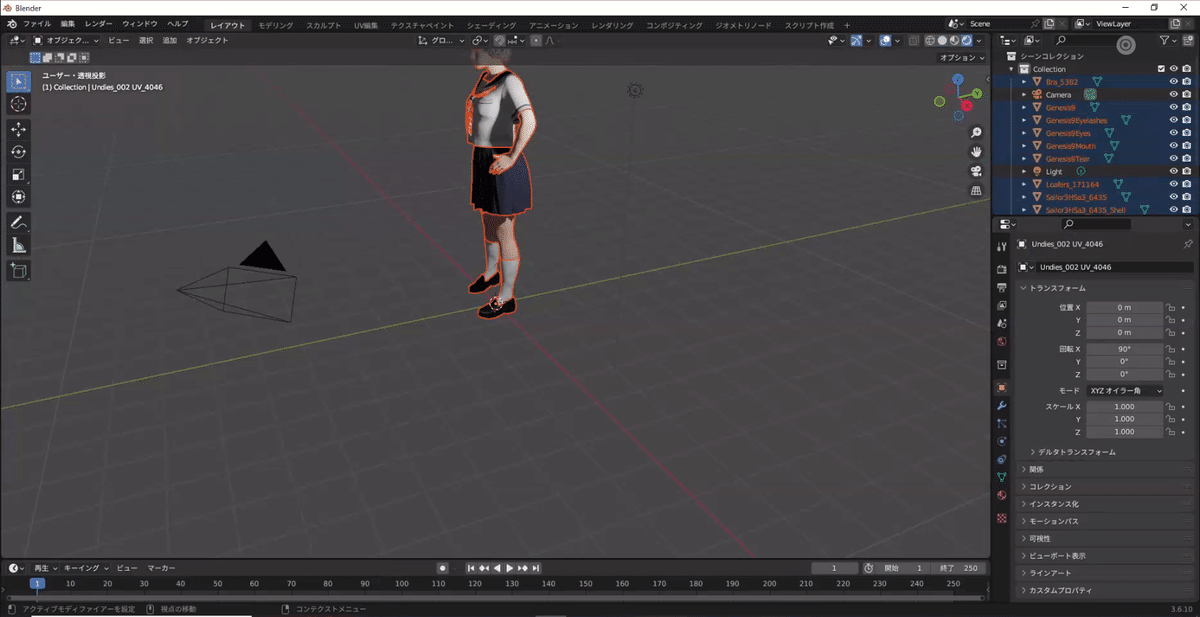
Task: Select rendered viewport shading sphere
Action: (967, 40)
